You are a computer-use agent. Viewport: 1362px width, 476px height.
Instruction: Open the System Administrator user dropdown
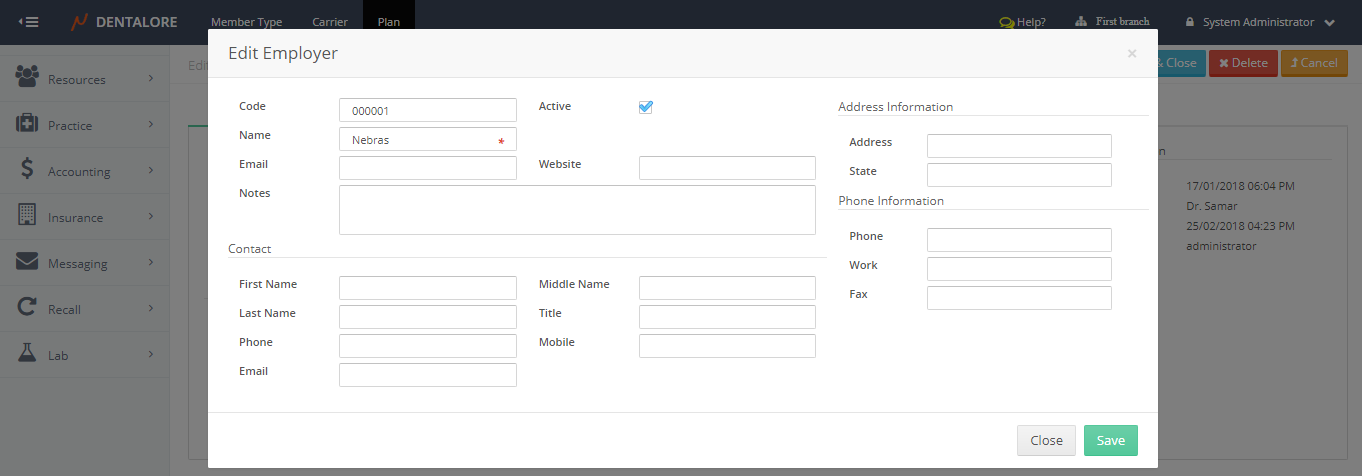click(x=1258, y=22)
